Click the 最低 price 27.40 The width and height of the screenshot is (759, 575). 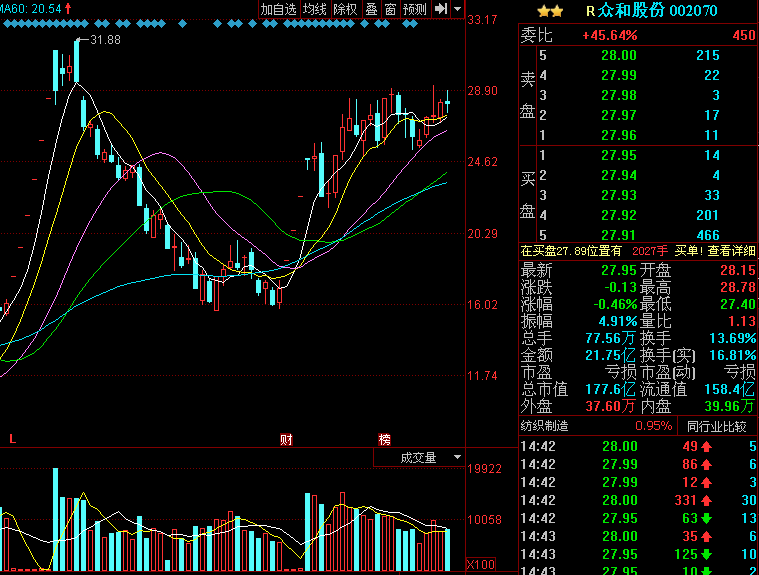pos(738,304)
